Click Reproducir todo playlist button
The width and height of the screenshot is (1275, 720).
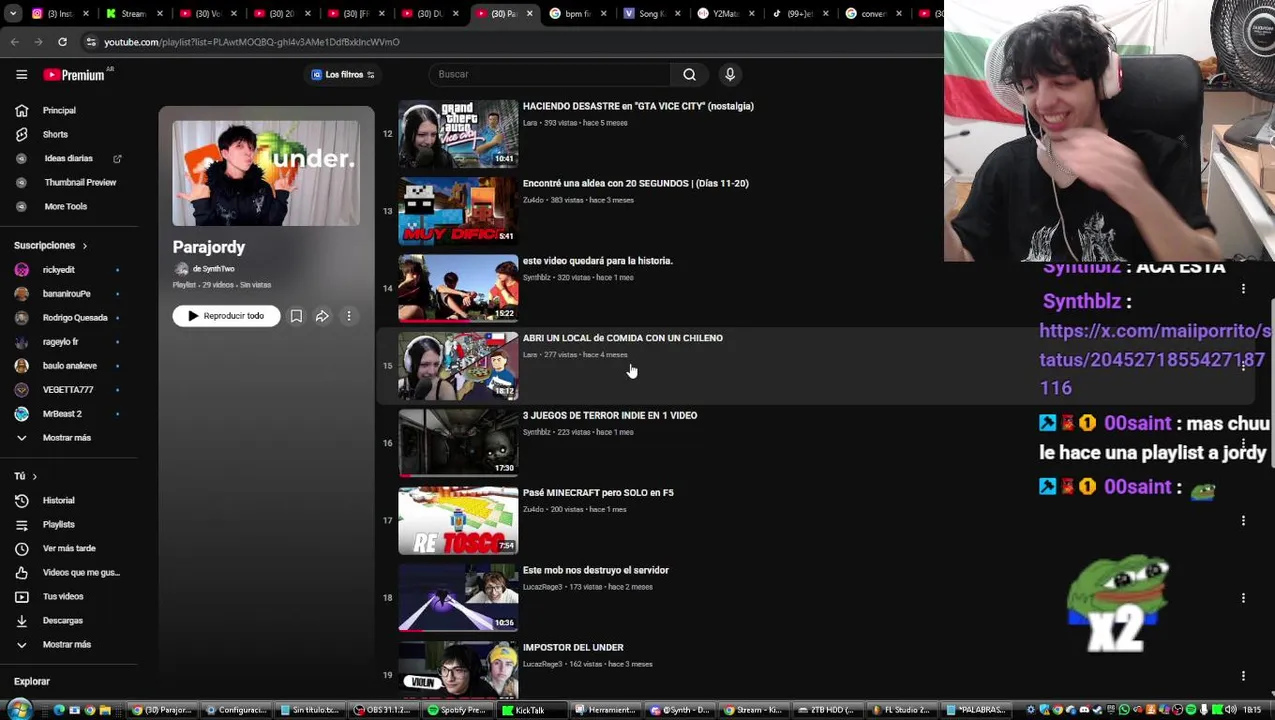click(x=226, y=316)
